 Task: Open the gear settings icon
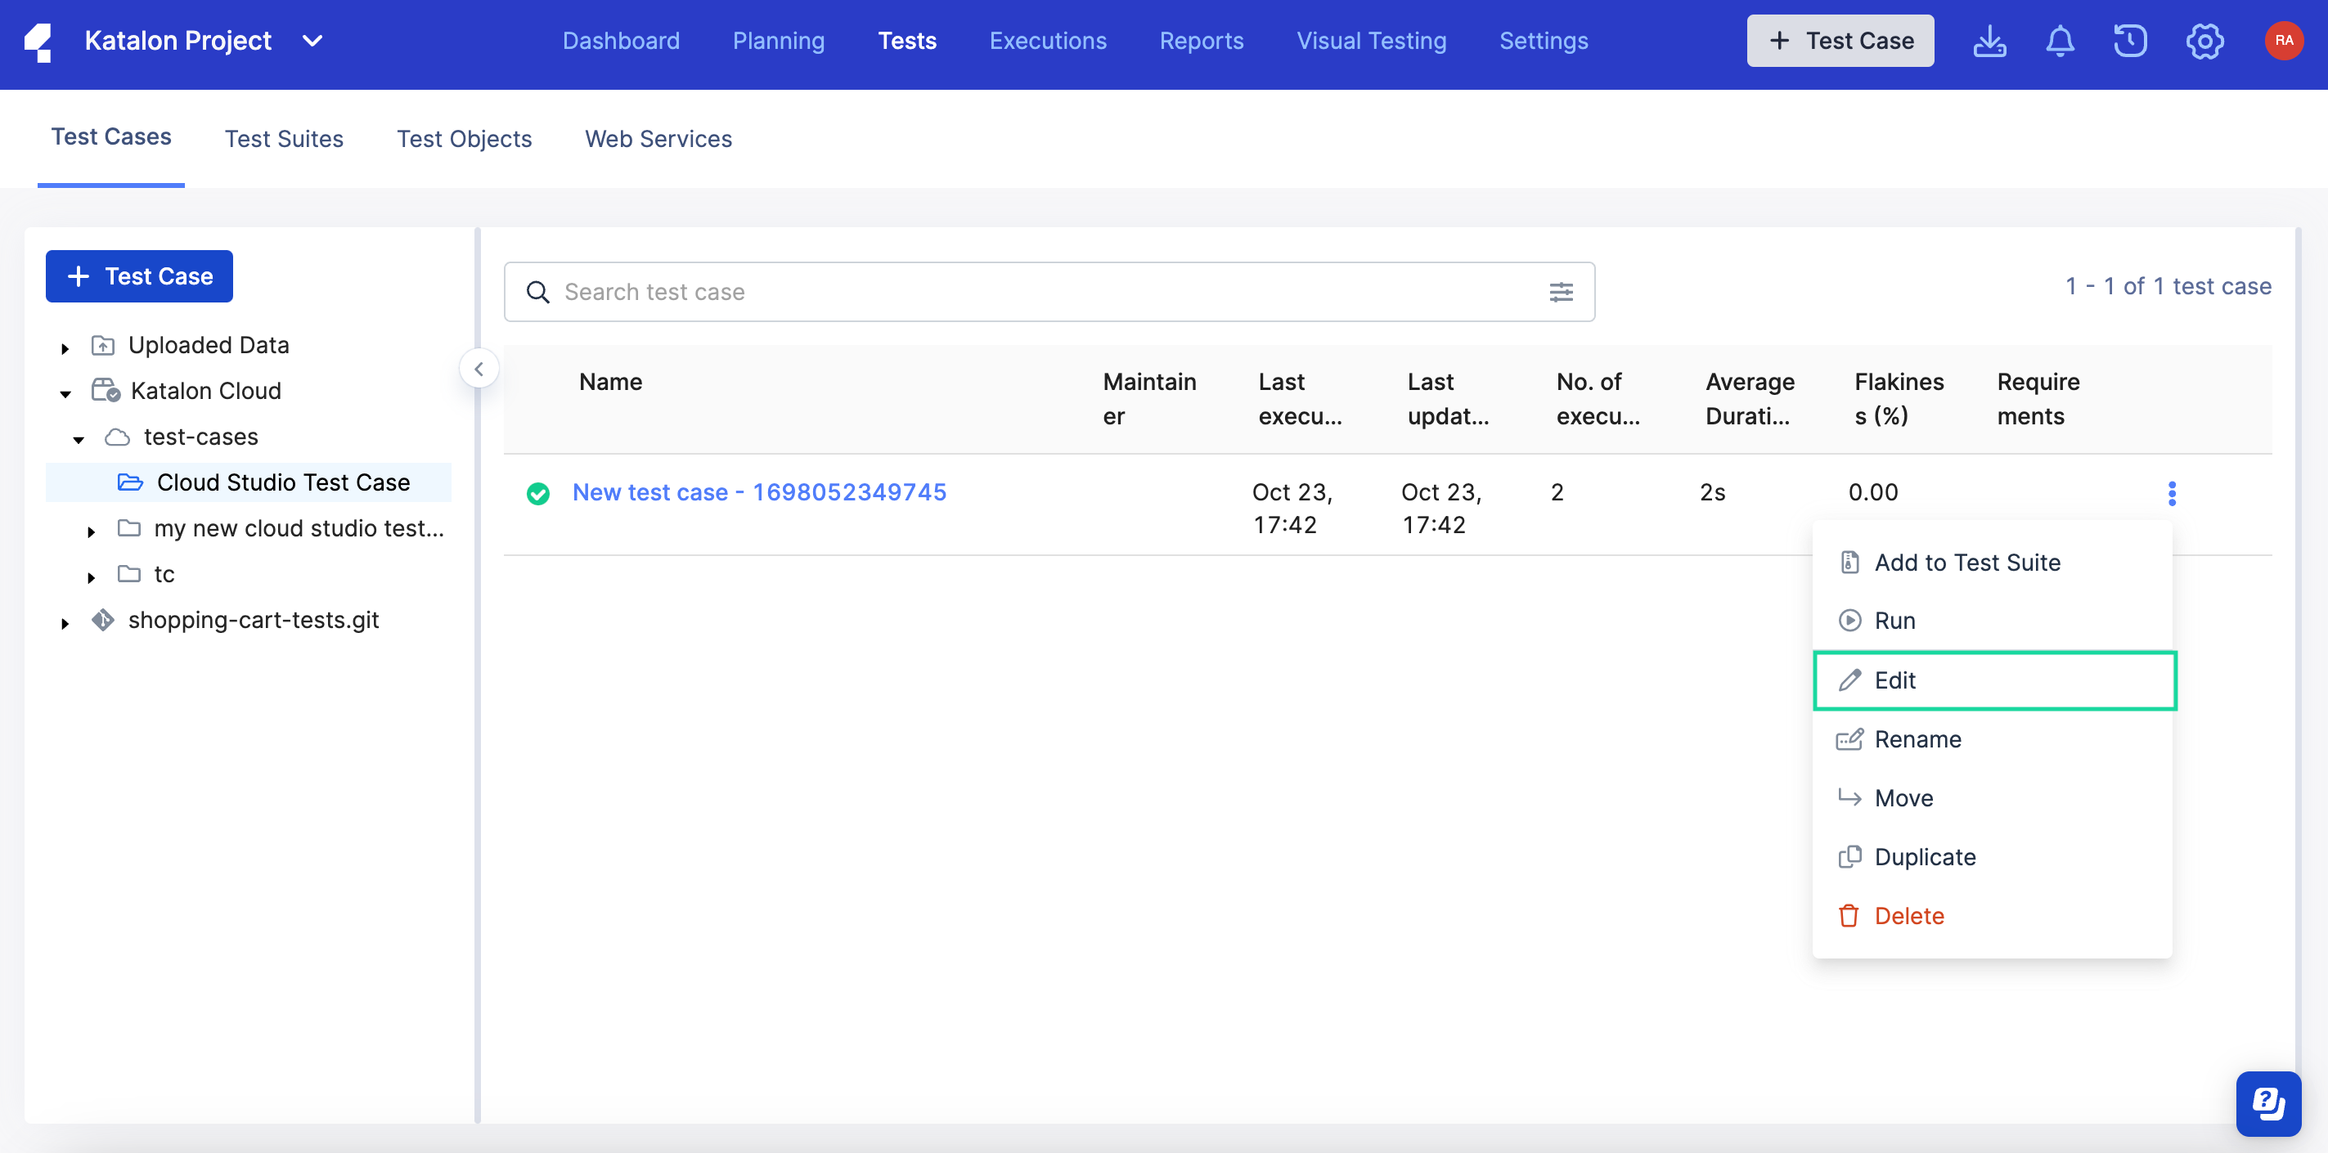coord(2204,41)
